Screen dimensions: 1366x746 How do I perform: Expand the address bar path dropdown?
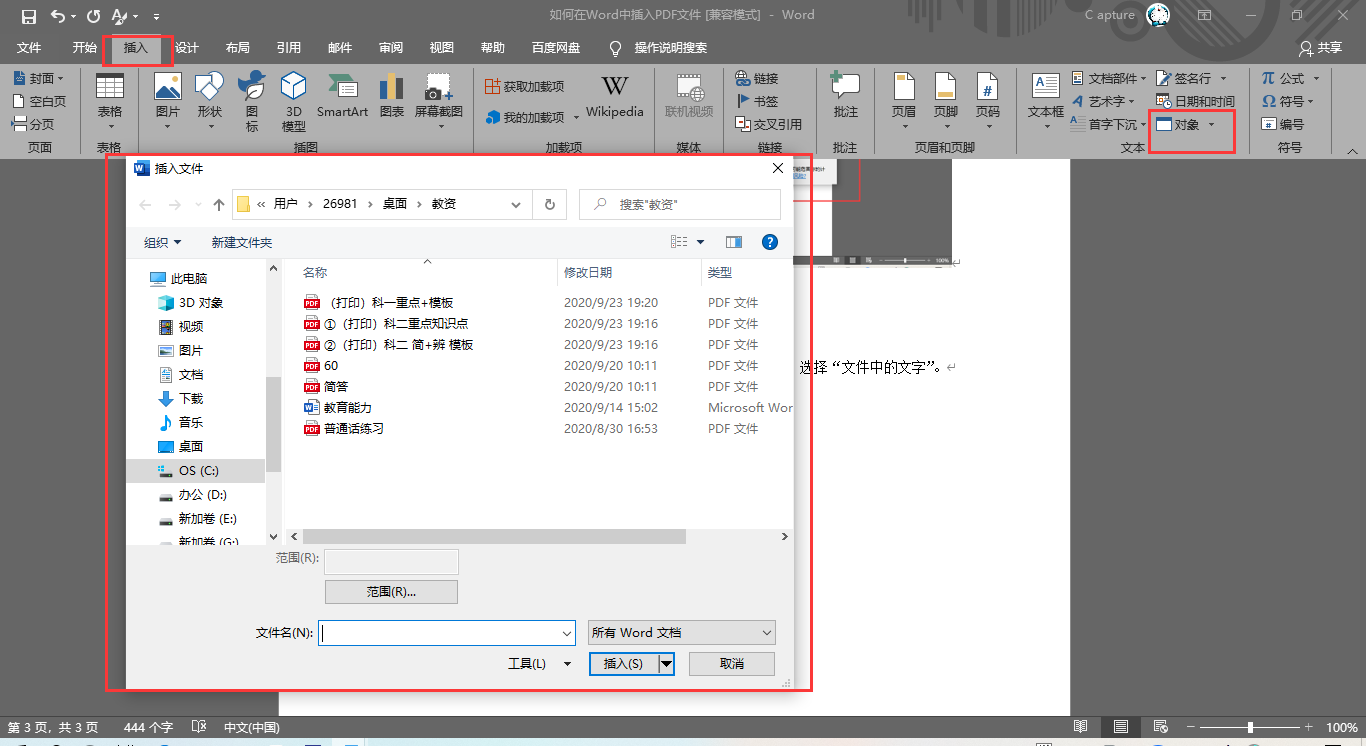[x=516, y=204]
